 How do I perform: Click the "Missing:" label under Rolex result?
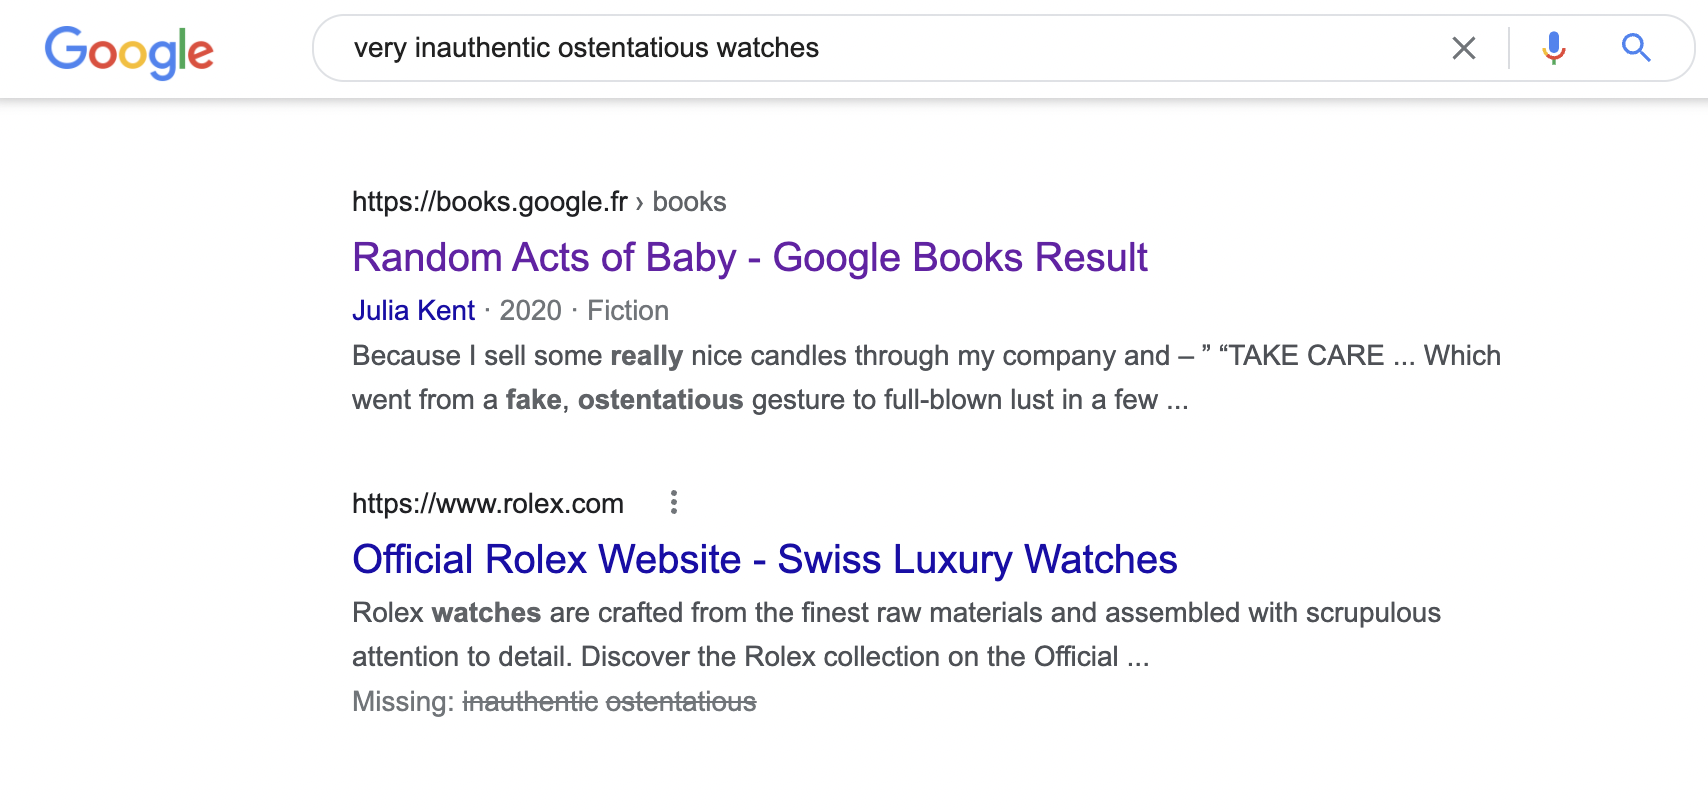tap(403, 702)
